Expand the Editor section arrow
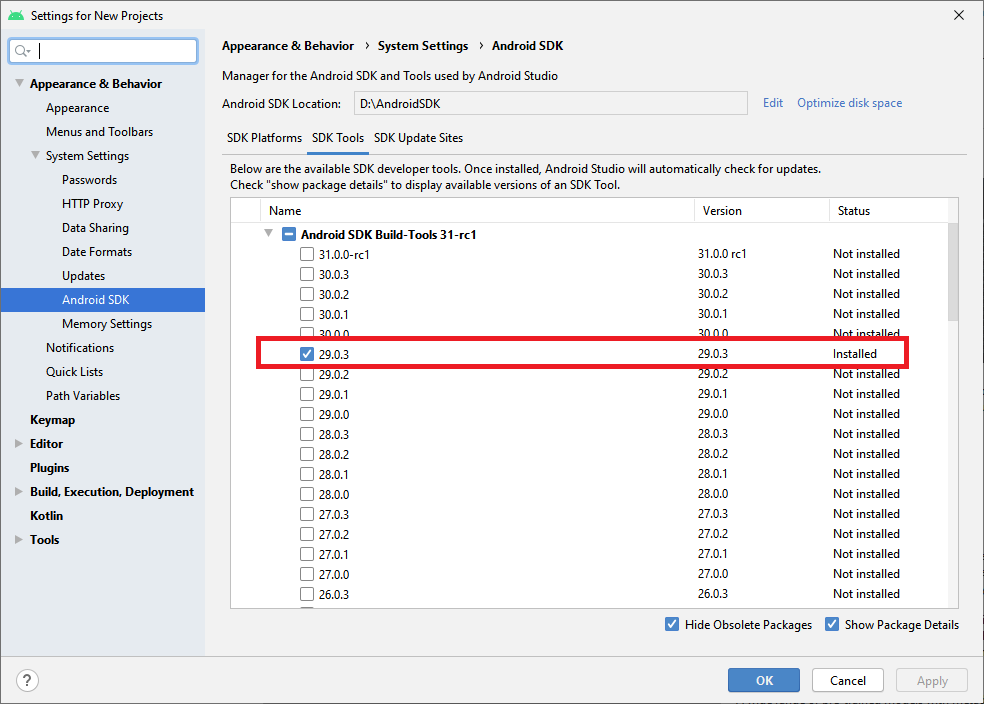The image size is (984, 704). [19, 444]
